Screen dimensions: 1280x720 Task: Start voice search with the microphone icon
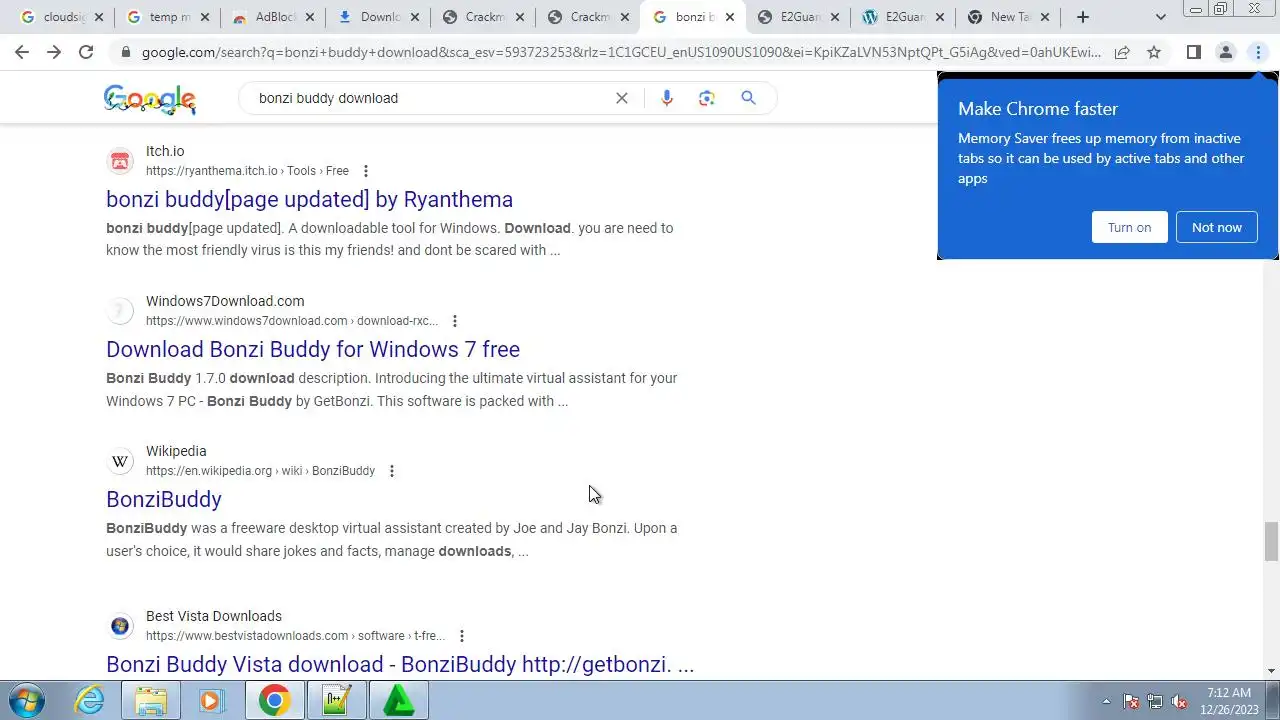pyautogui.click(x=667, y=98)
